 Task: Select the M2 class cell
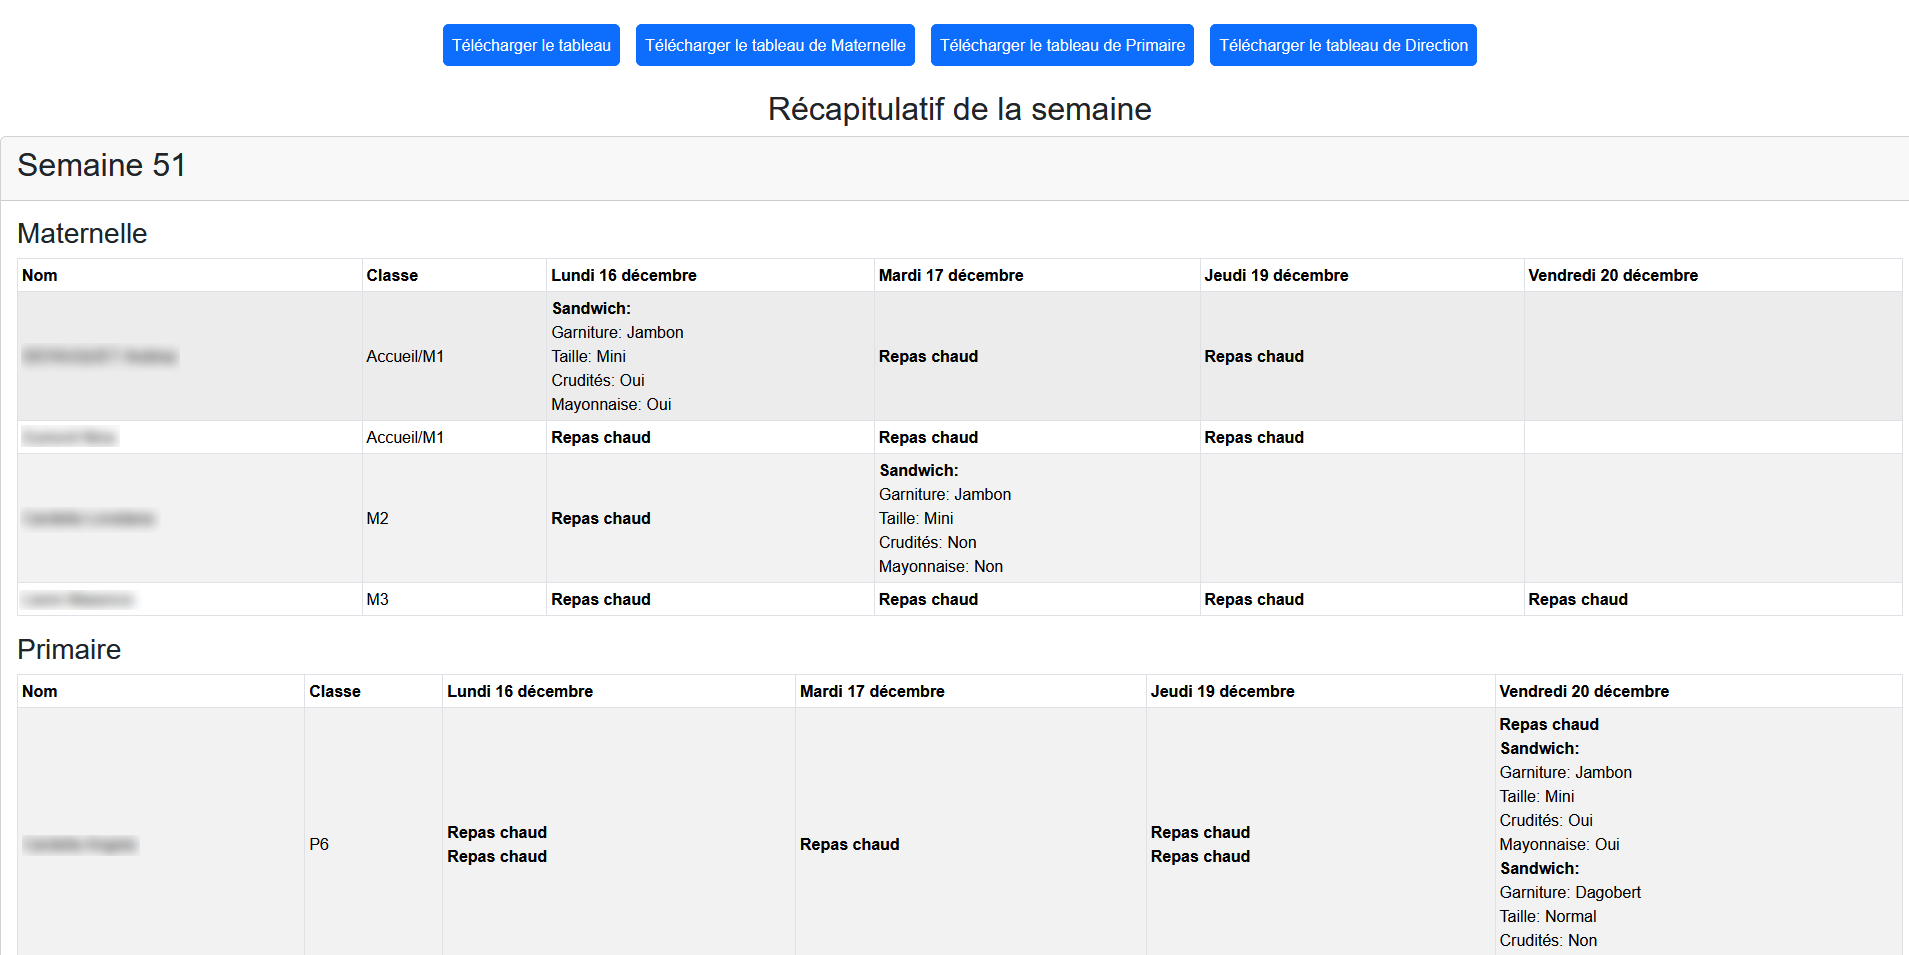tap(378, 519)
